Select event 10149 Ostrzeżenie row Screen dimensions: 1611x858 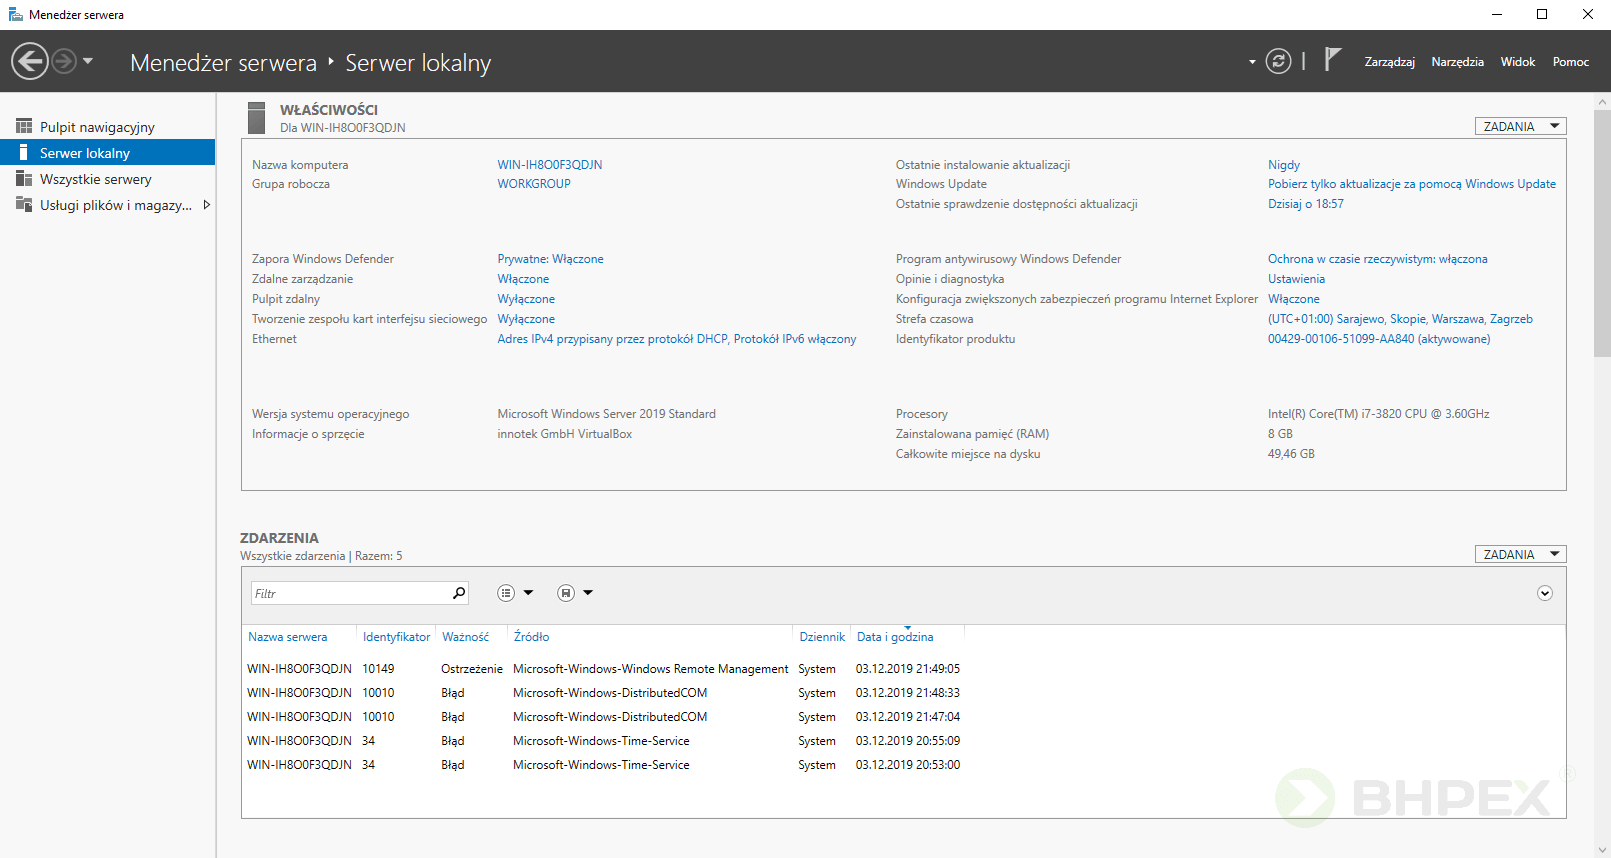point(903,669)
